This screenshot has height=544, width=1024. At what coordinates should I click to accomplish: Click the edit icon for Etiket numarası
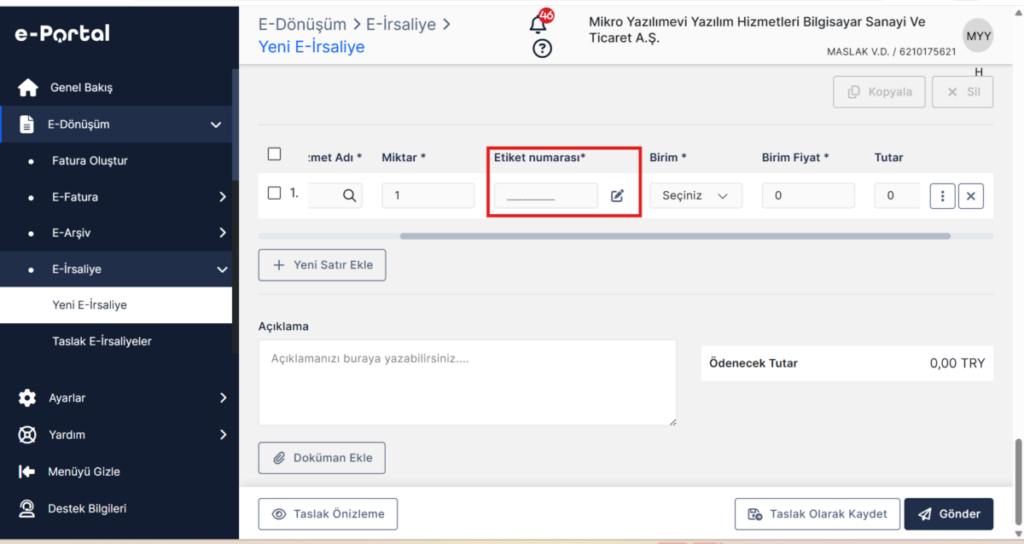click(617, 196)
